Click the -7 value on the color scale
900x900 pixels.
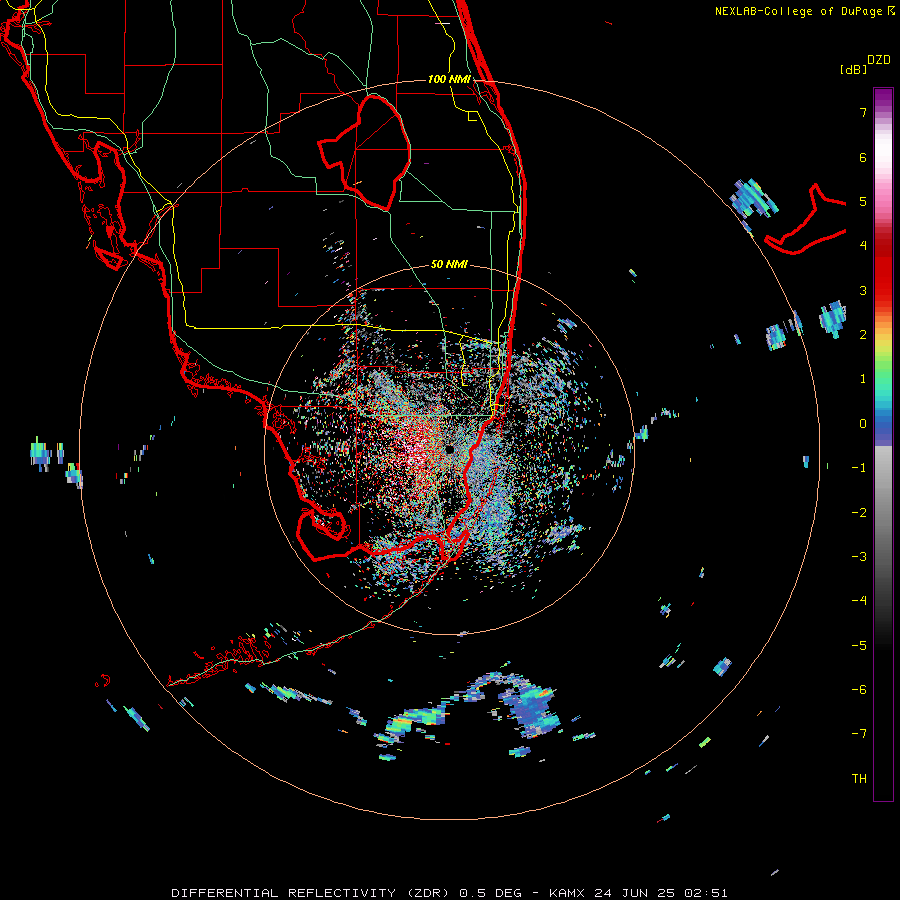(x=859, y=734)
